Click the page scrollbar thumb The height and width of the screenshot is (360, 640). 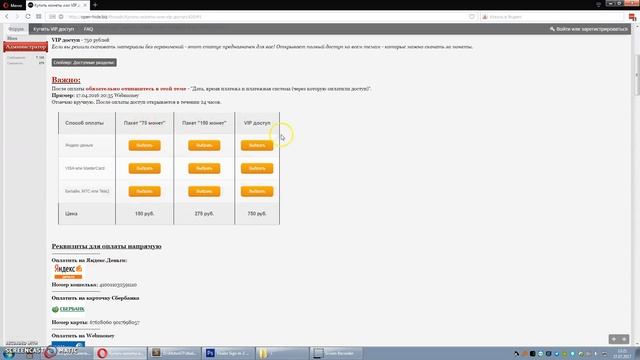(636, 76)
